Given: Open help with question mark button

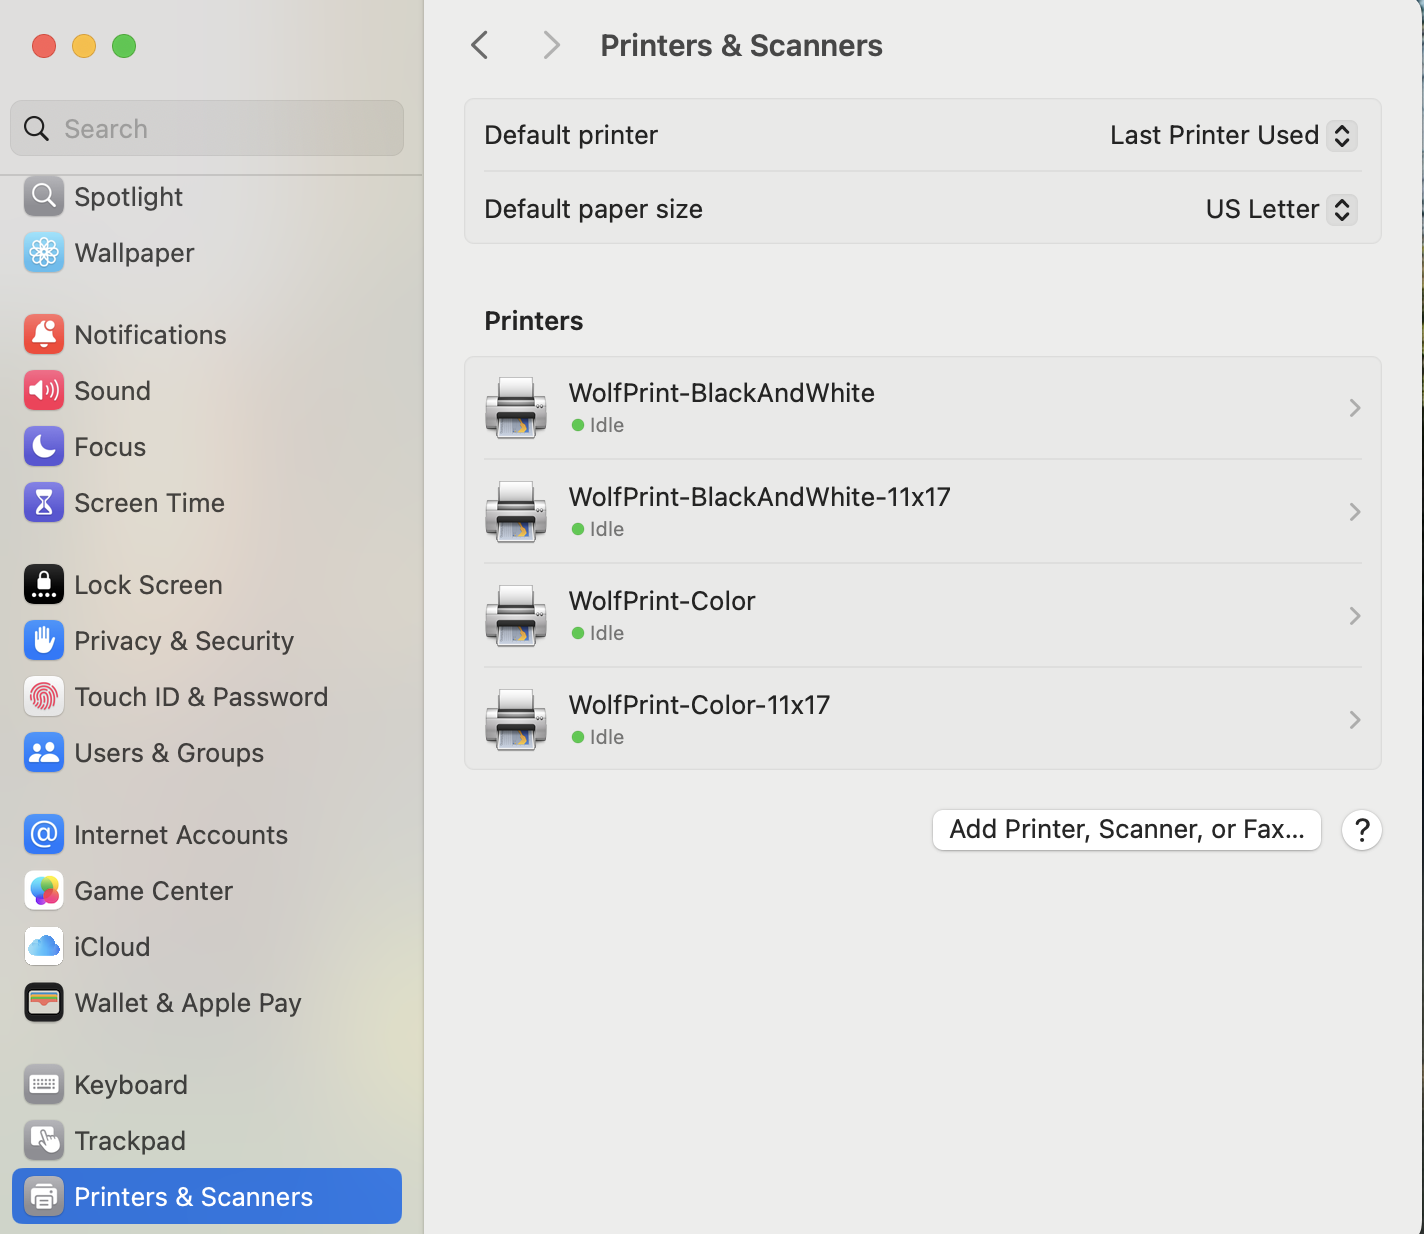Looking at the screenshot, I should [1361, 830].
